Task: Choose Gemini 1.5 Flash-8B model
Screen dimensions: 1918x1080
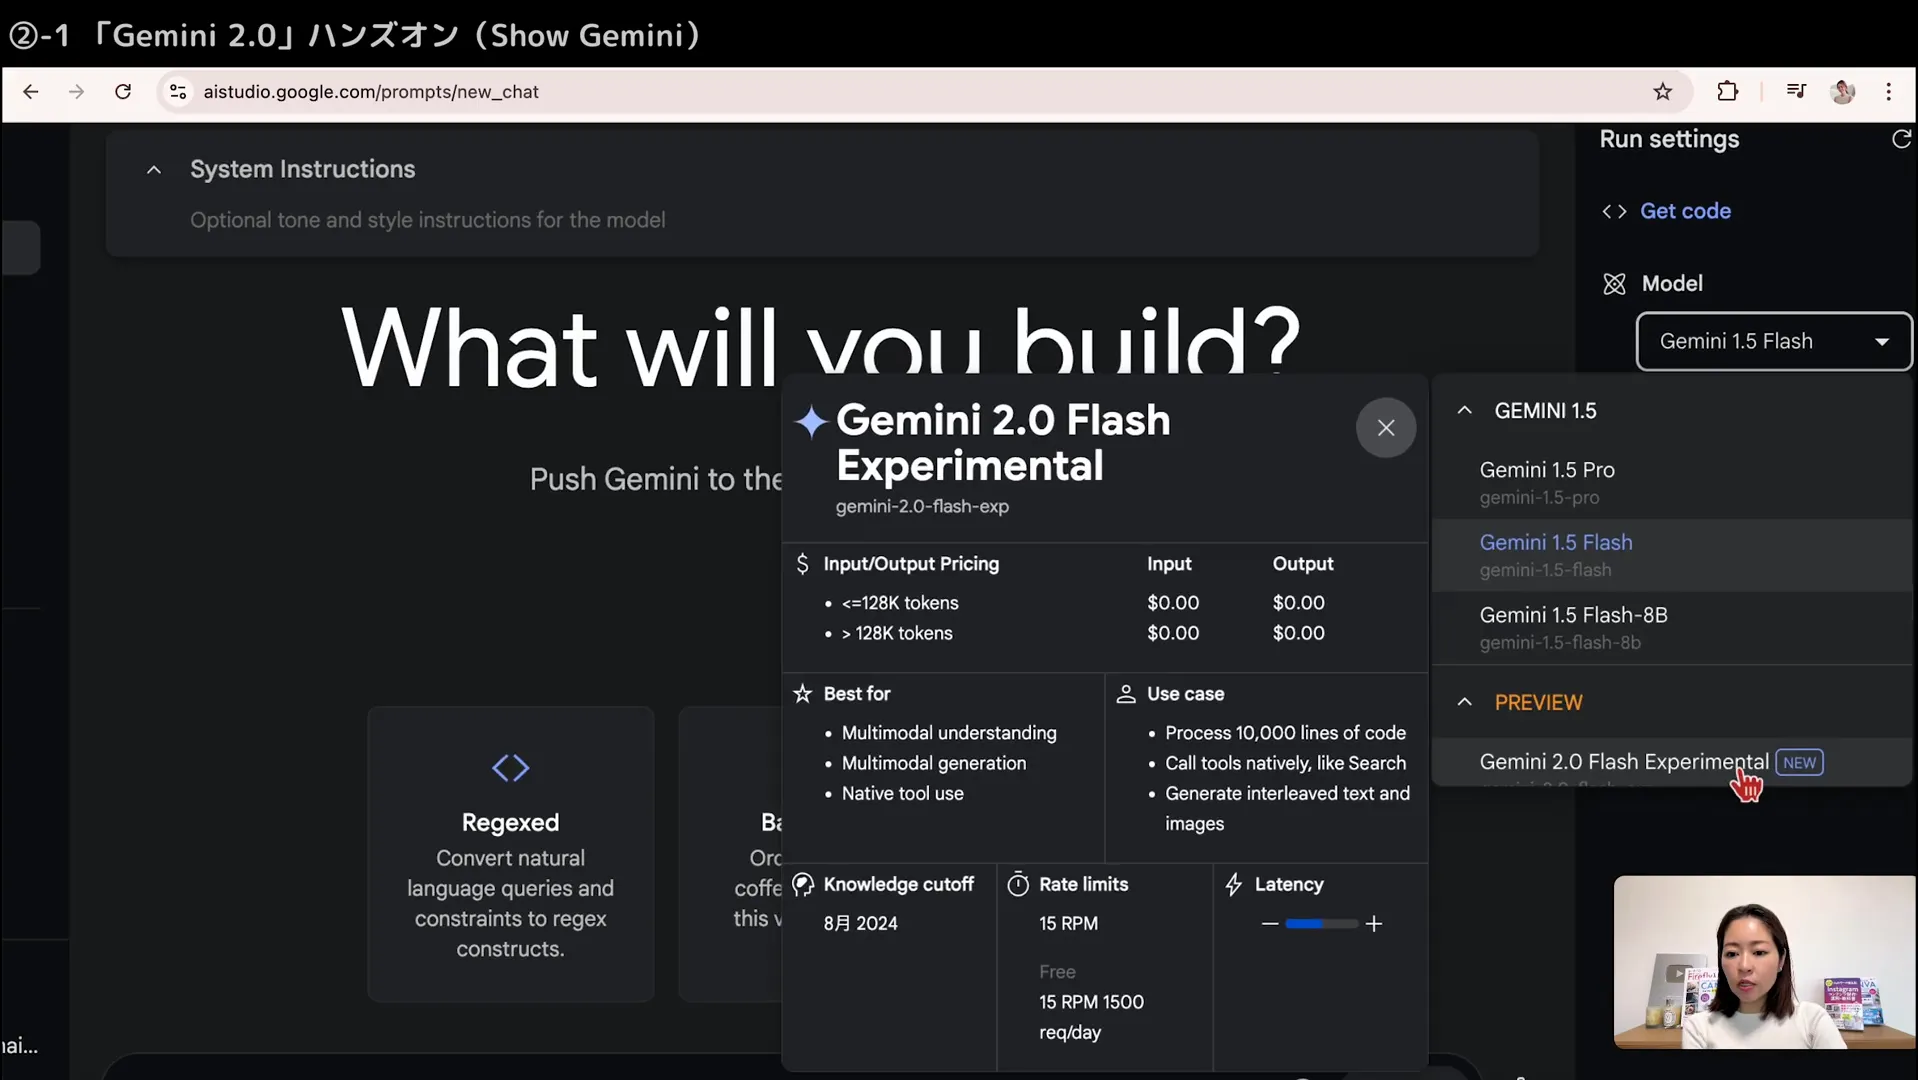Action: coord(1672,628)
